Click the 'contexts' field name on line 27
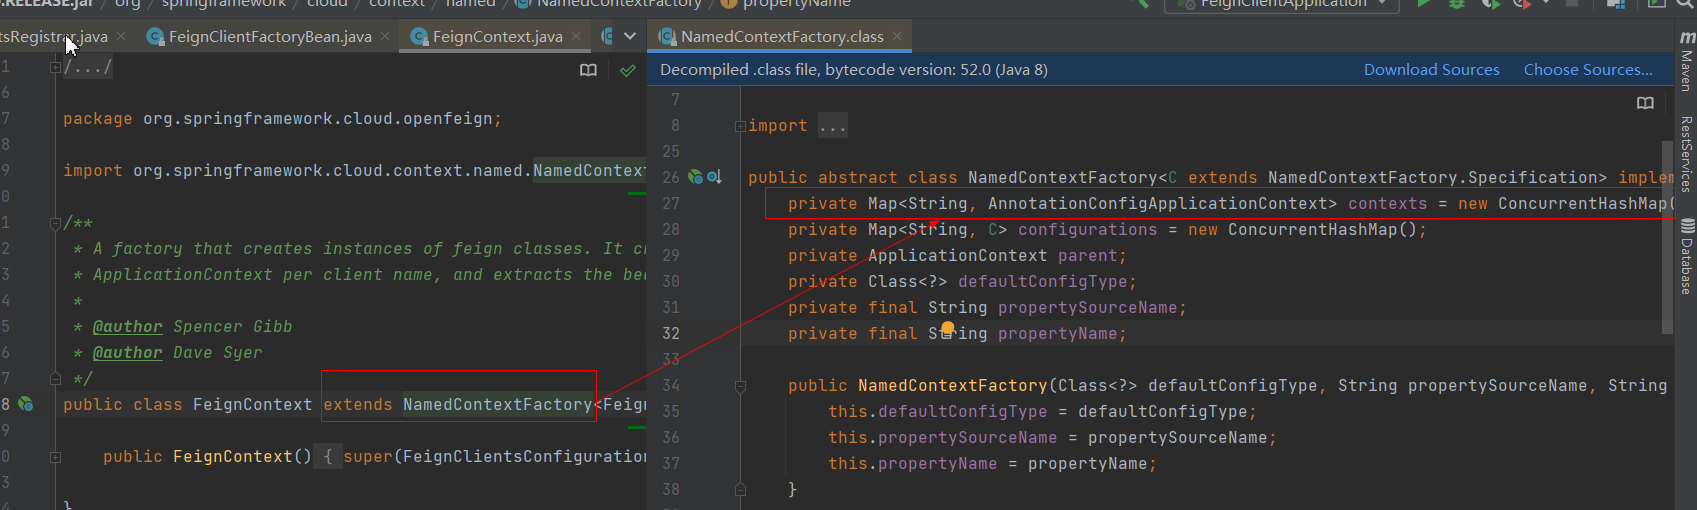This screenshot has width=1697, height=510. tap(1388, 204)
